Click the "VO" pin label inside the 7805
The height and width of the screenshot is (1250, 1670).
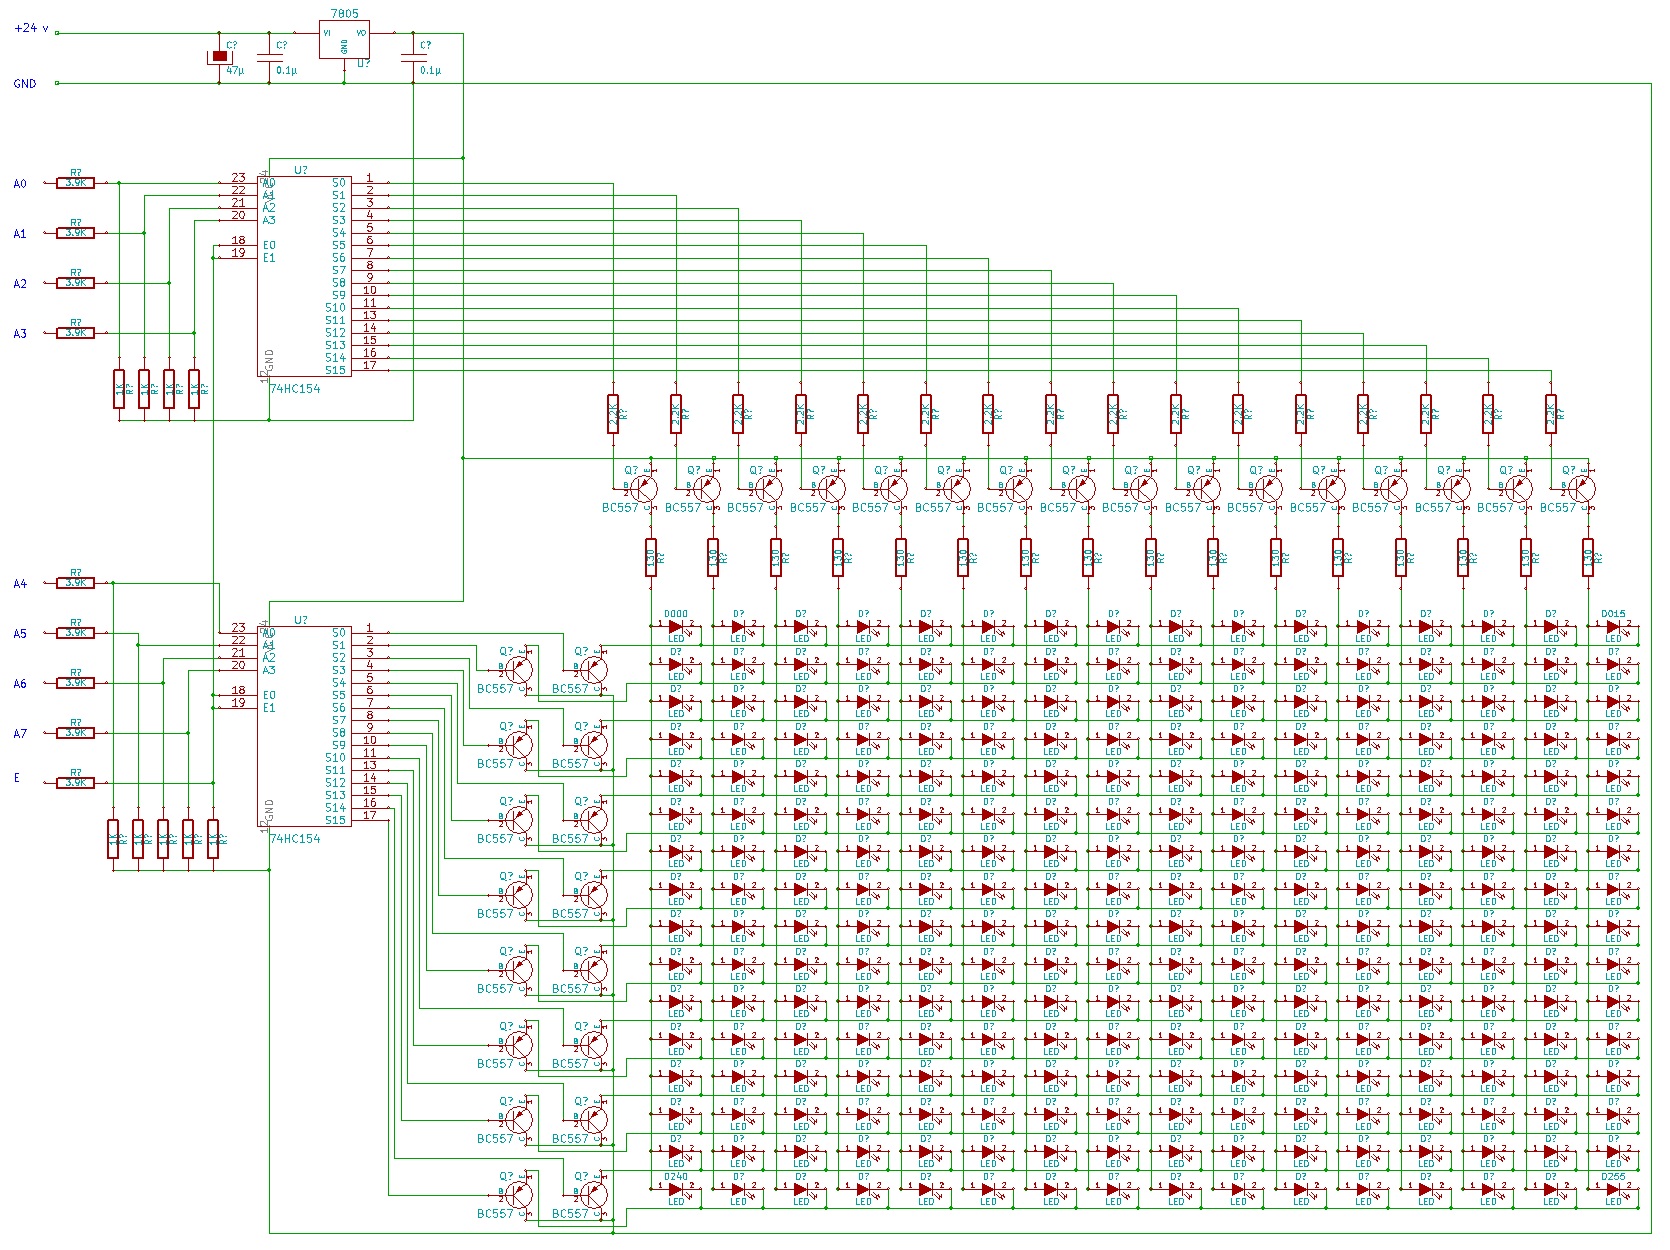tap(361, 33)
